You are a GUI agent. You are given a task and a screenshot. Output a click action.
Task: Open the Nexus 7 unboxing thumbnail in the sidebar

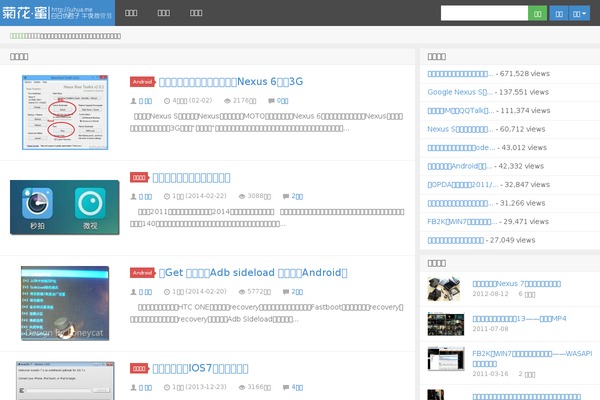pos(444,289)
